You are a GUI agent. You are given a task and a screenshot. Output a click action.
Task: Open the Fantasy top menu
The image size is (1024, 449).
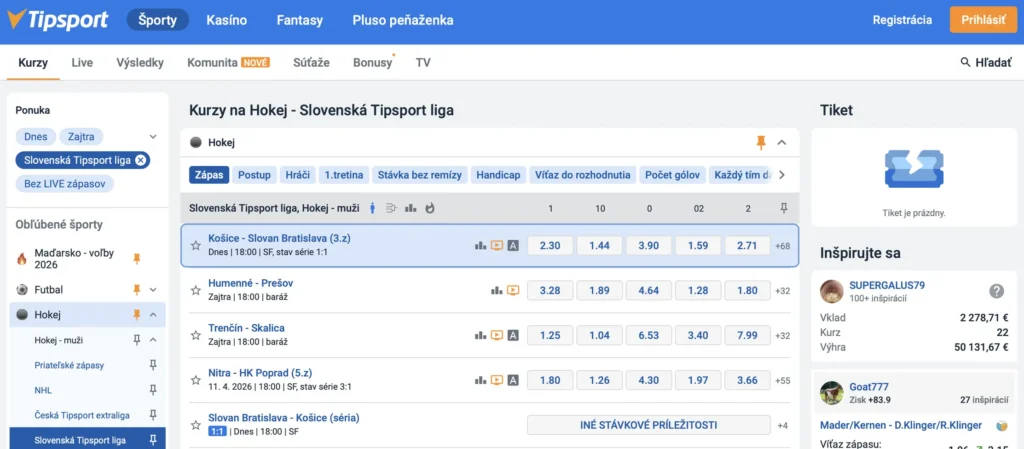click(300, 20)
